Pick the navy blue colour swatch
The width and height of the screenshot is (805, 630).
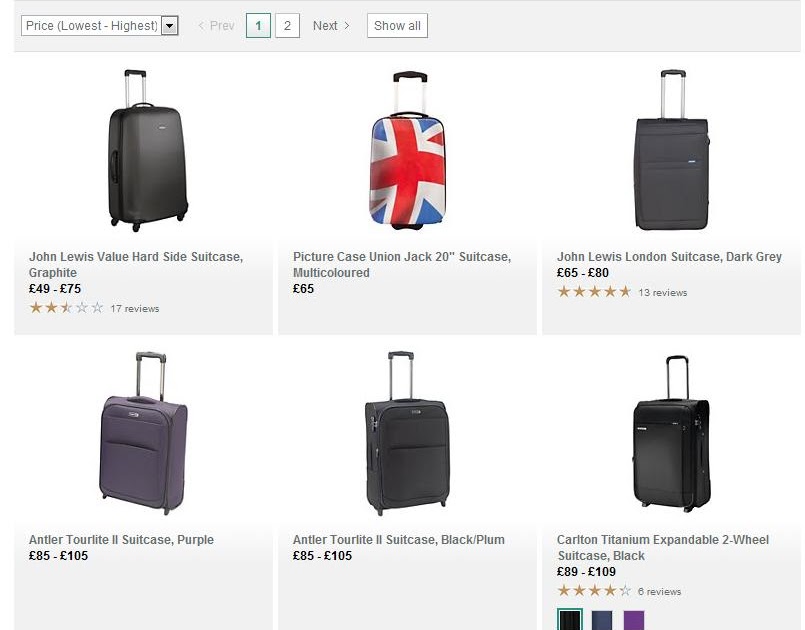[x=601, y=620]
